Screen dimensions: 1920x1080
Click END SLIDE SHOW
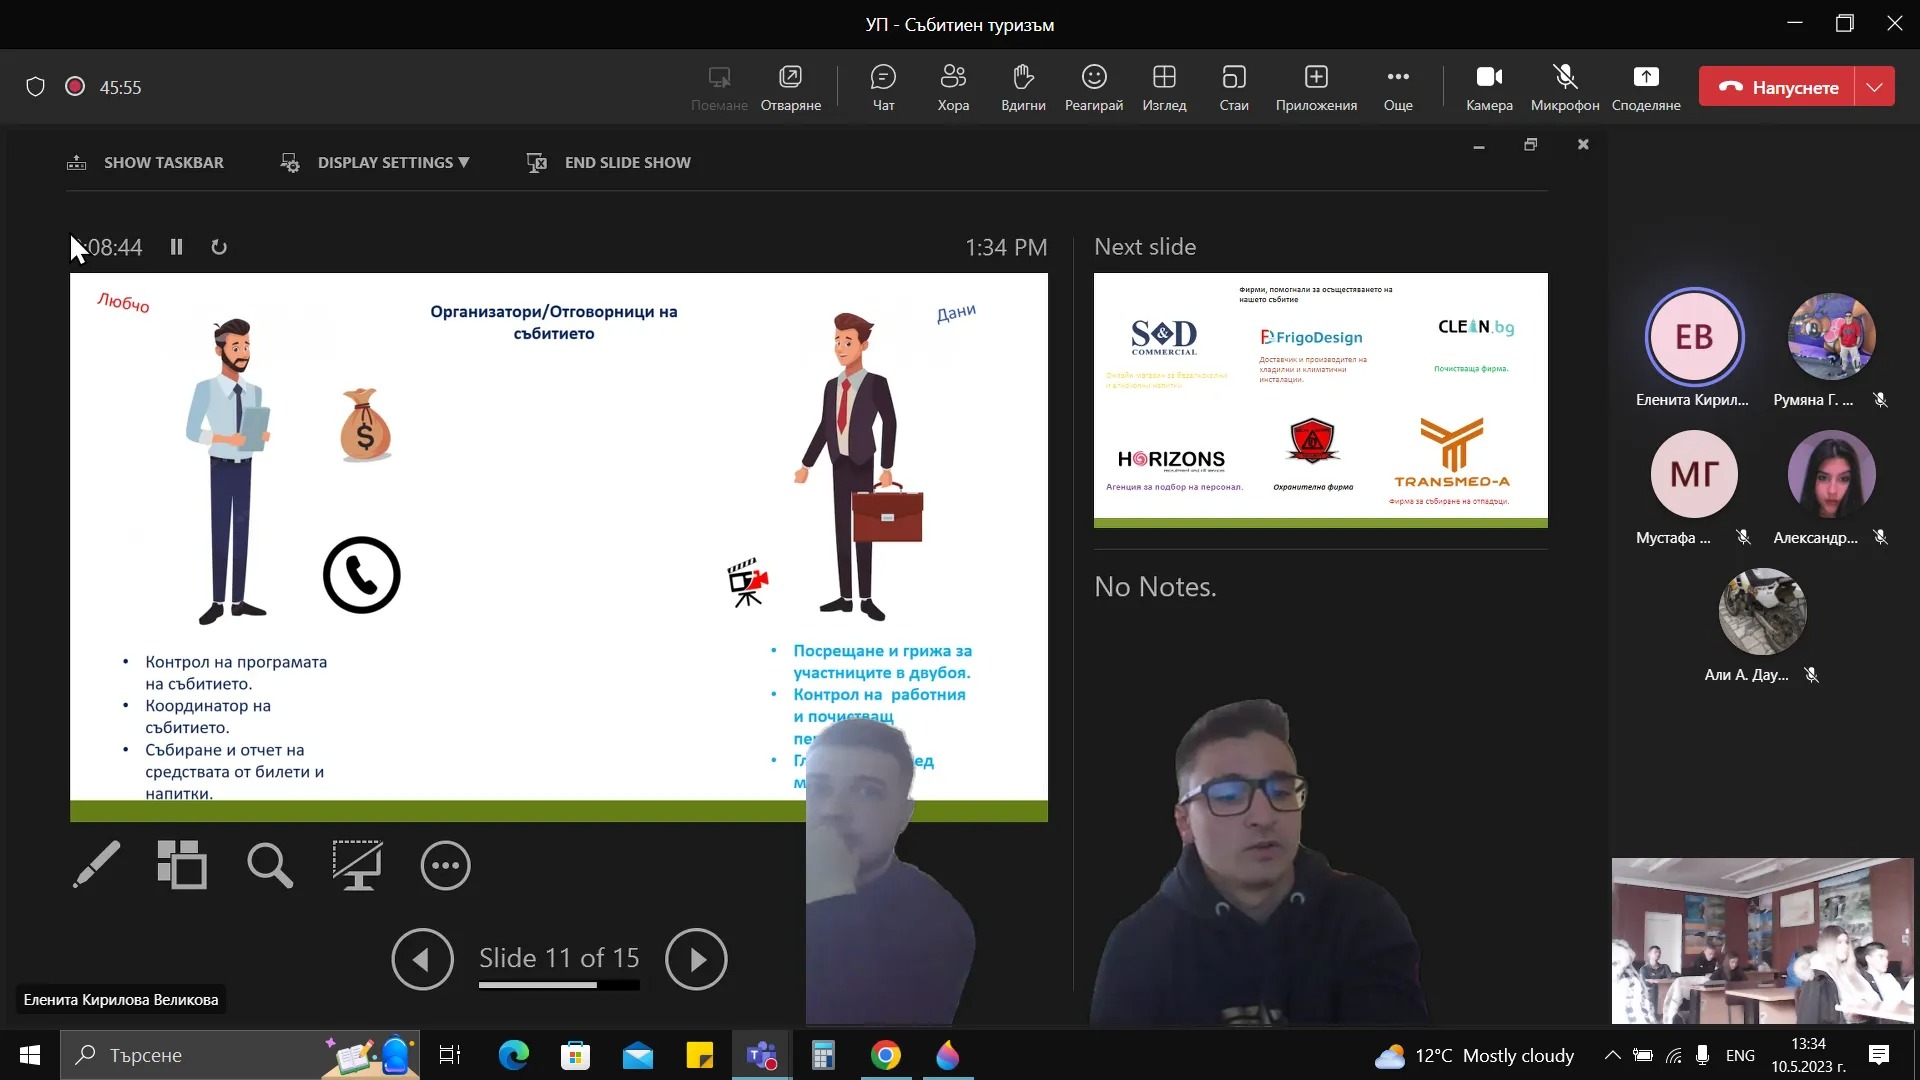[608, 162]
